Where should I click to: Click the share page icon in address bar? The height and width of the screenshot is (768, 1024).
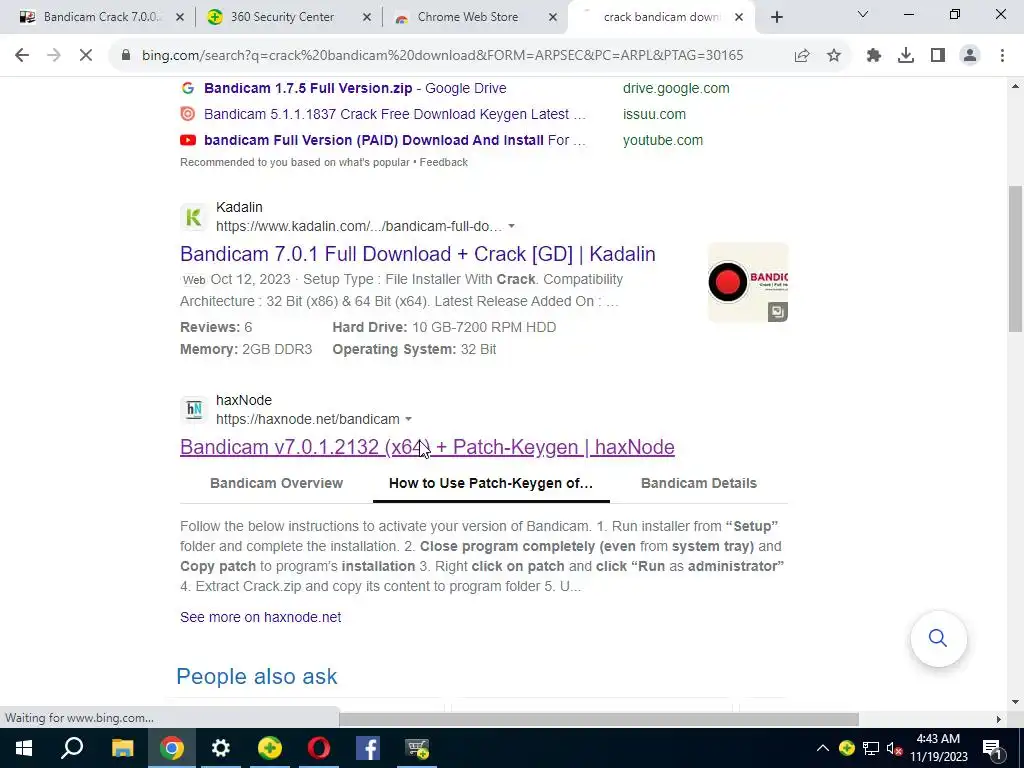pyautogui.click(x=801, y=56)
